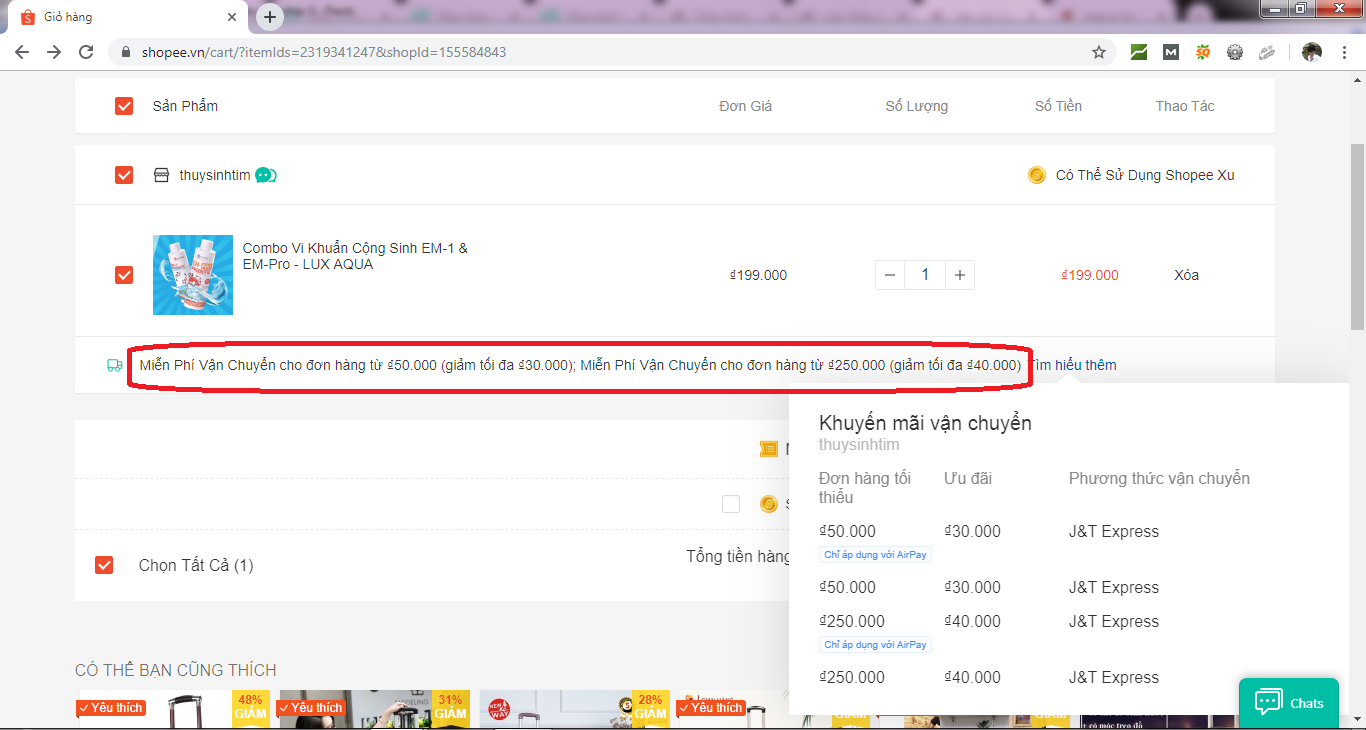Click the product thumbnail image

(x=193, y=275)
